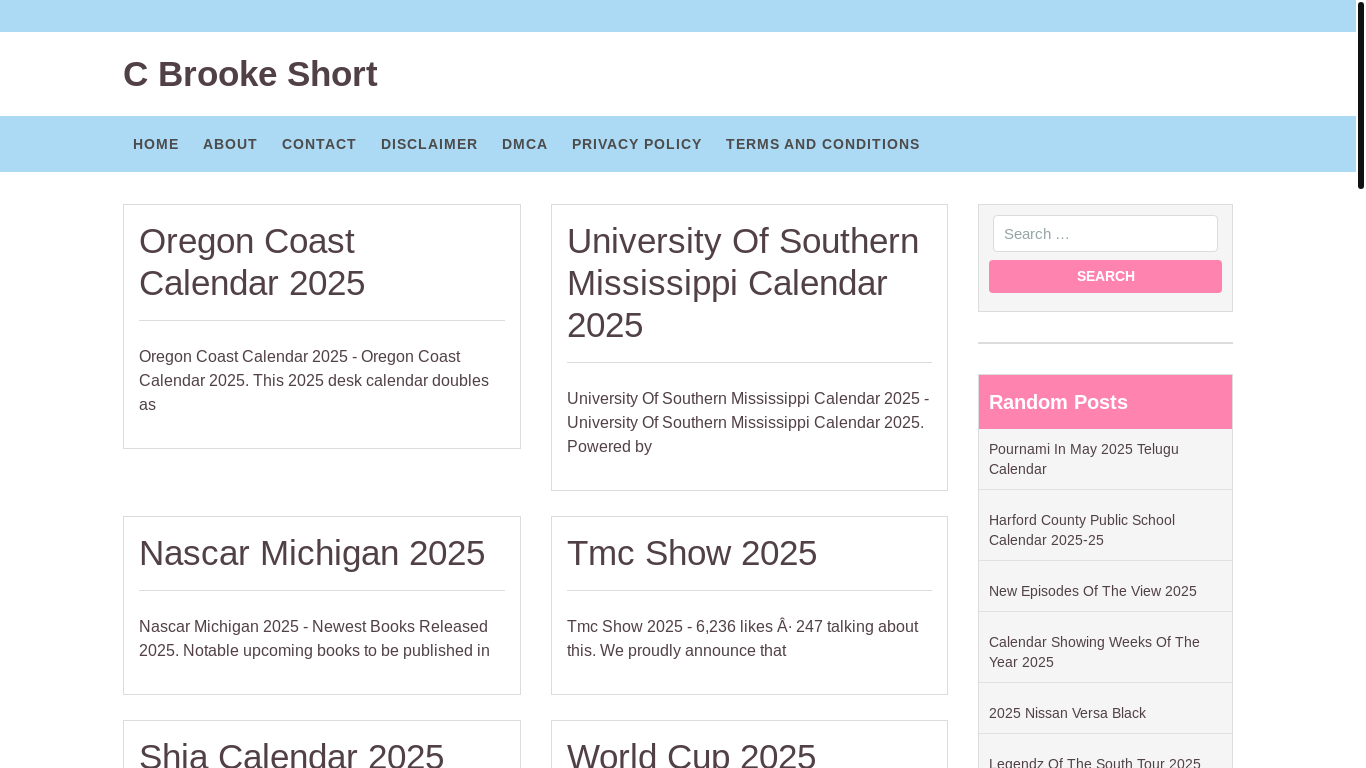Read the Nascar Michigan 2025 article
The height and width of the screenshot is (768, 1366).
coord(312,553)
